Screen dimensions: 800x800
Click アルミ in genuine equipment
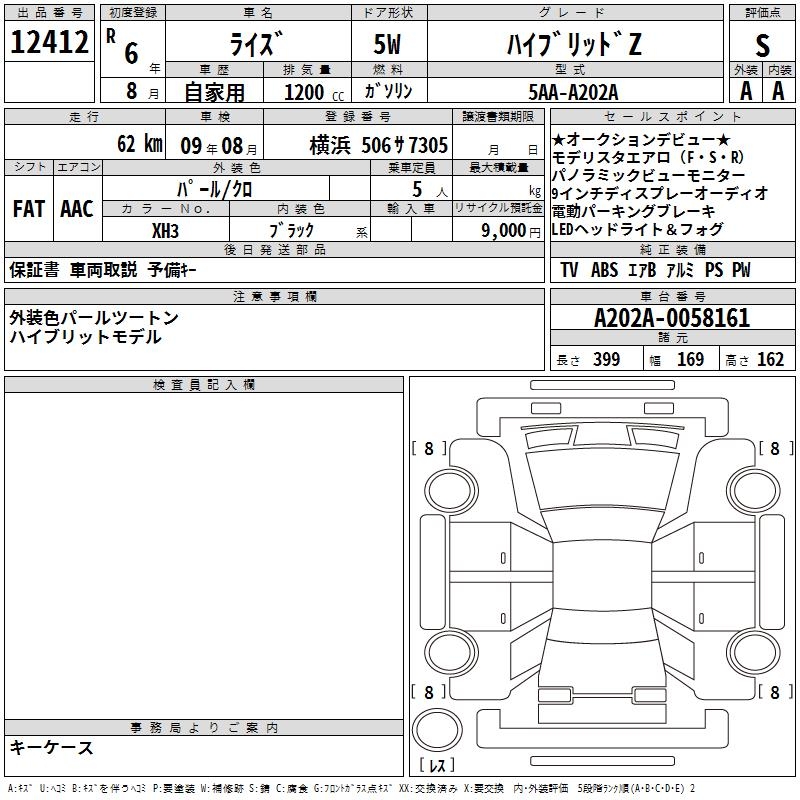(680, 269)
